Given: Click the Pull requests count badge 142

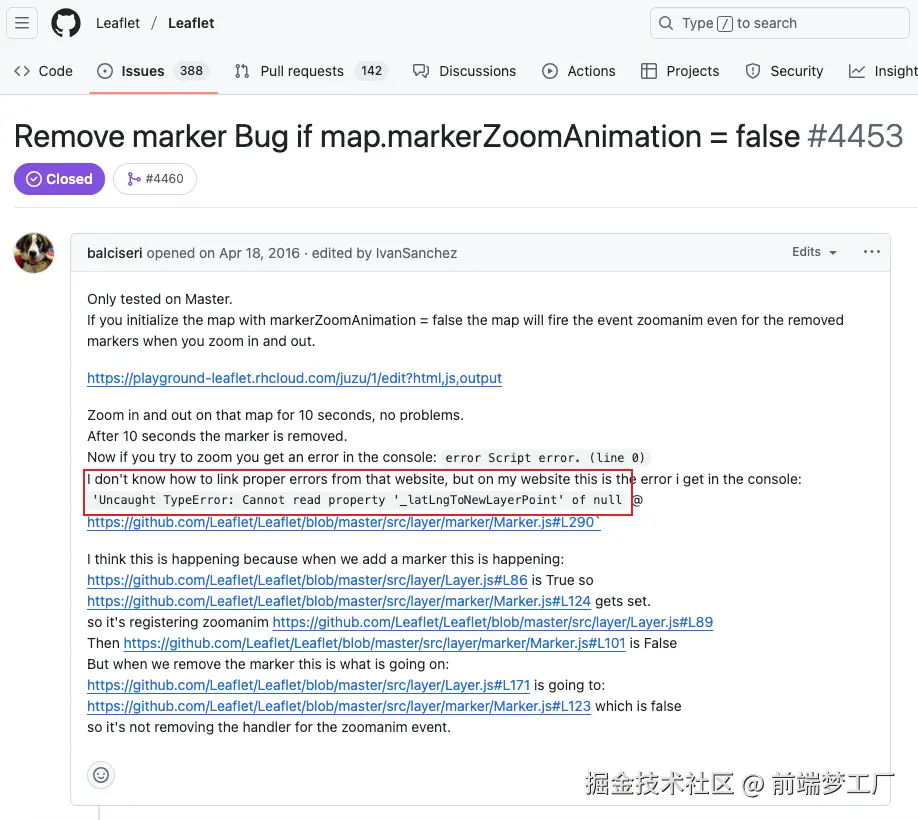Looking at the screenshot, I should click(371, 71).
